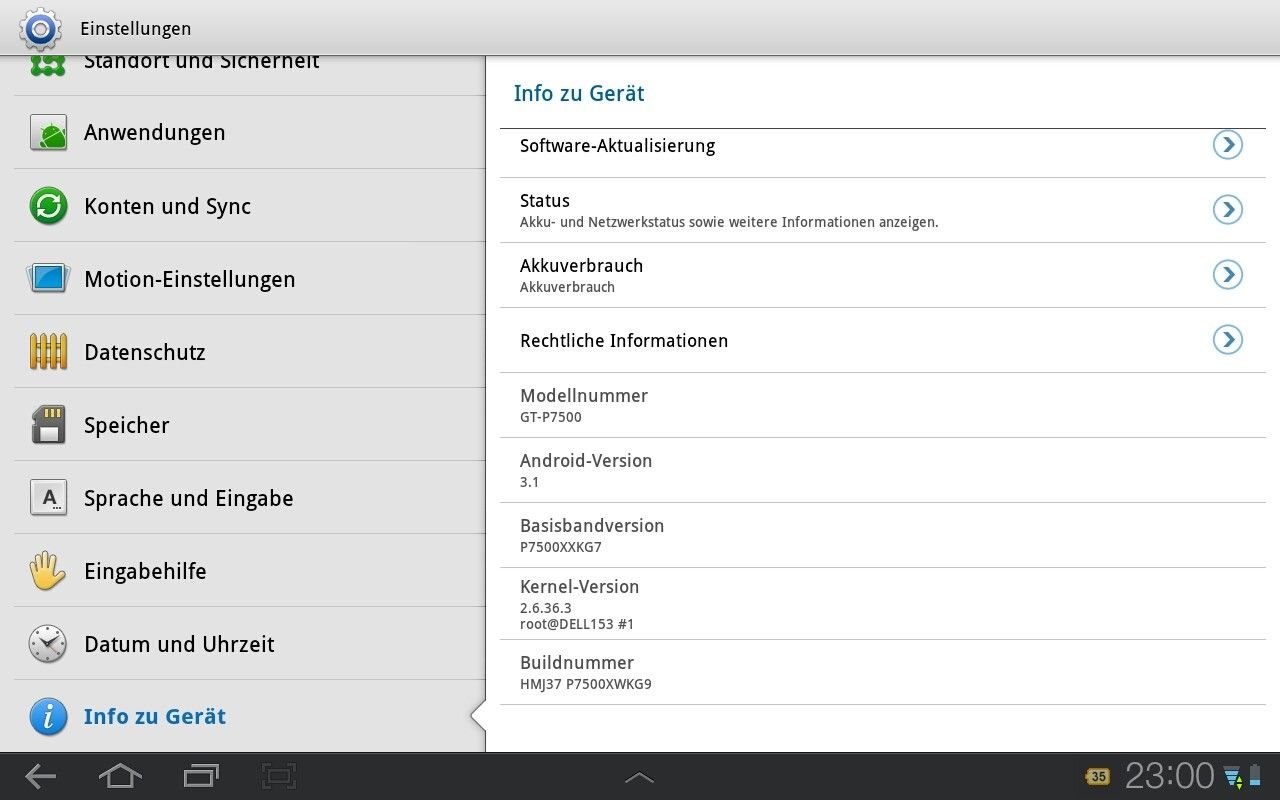
Task: Select Info zu Gerät menu entry
Action: tap(155, 717)
